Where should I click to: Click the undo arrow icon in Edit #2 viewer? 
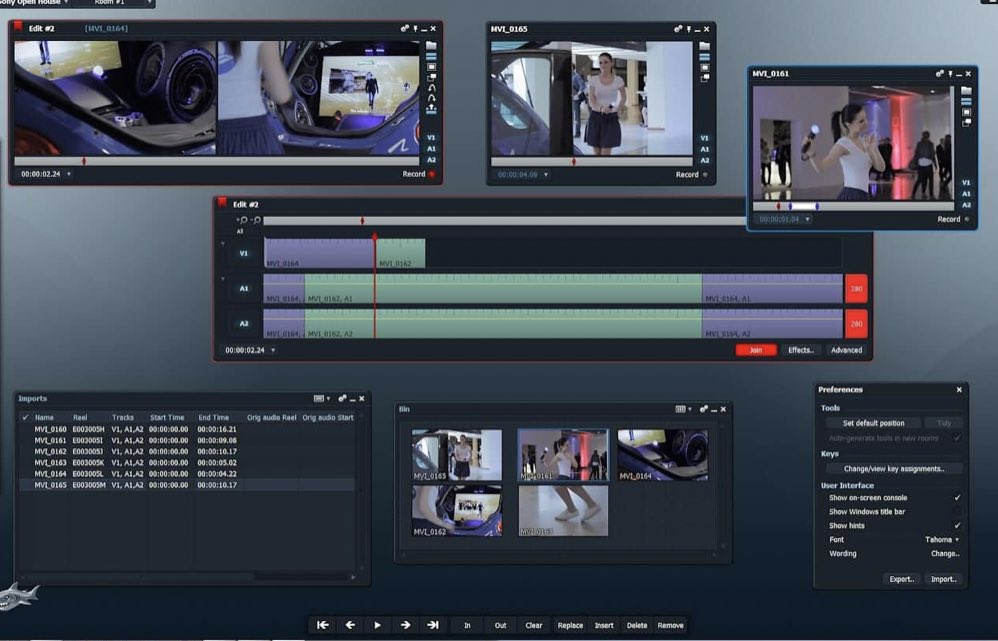432,88
